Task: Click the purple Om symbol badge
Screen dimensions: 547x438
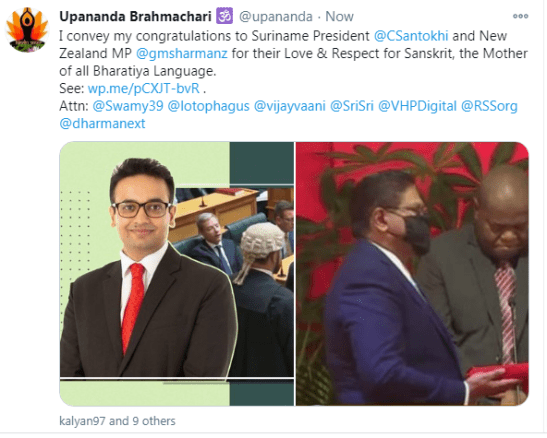Action: (224, 16)
